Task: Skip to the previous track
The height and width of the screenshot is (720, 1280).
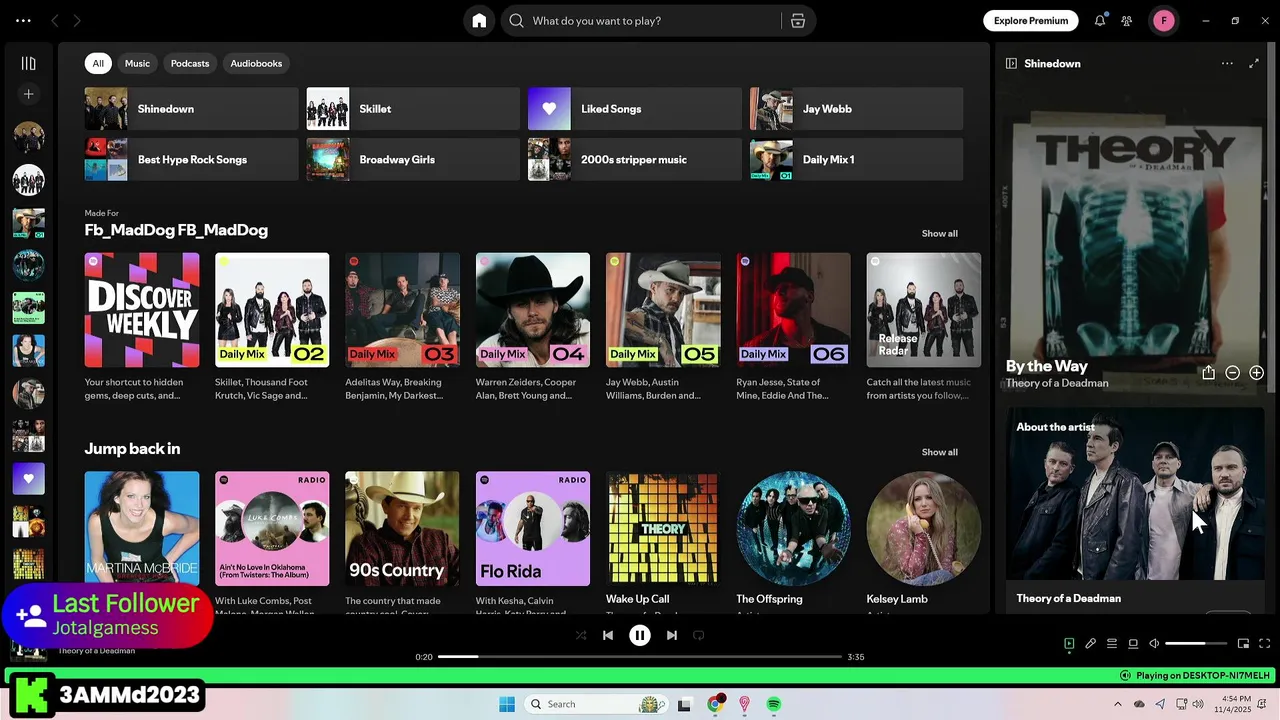Action: click(x=608, y=635)
